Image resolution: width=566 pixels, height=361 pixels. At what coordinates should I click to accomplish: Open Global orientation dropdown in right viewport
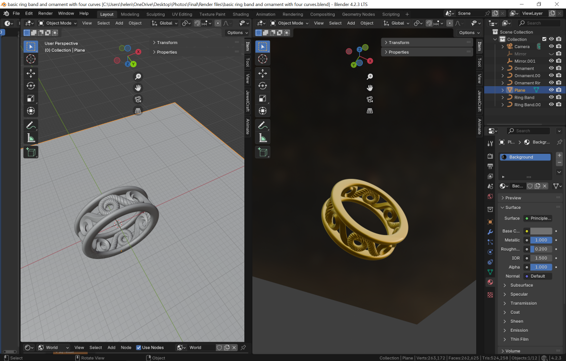tap(396, 23)
